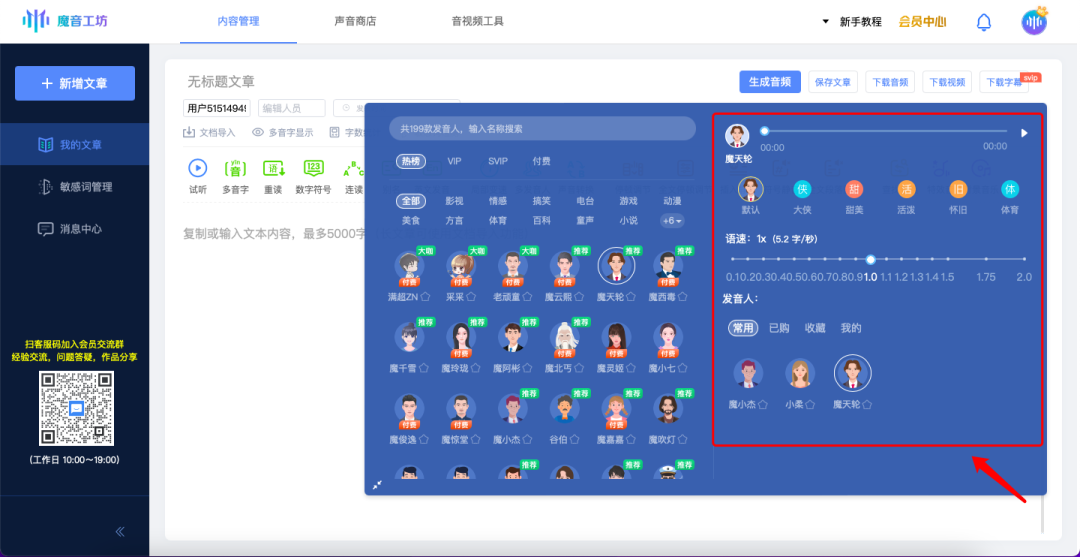Switch to the 已购 voices tab
The height and width of the screenshot is (557, 1080).
click(779, 328)
